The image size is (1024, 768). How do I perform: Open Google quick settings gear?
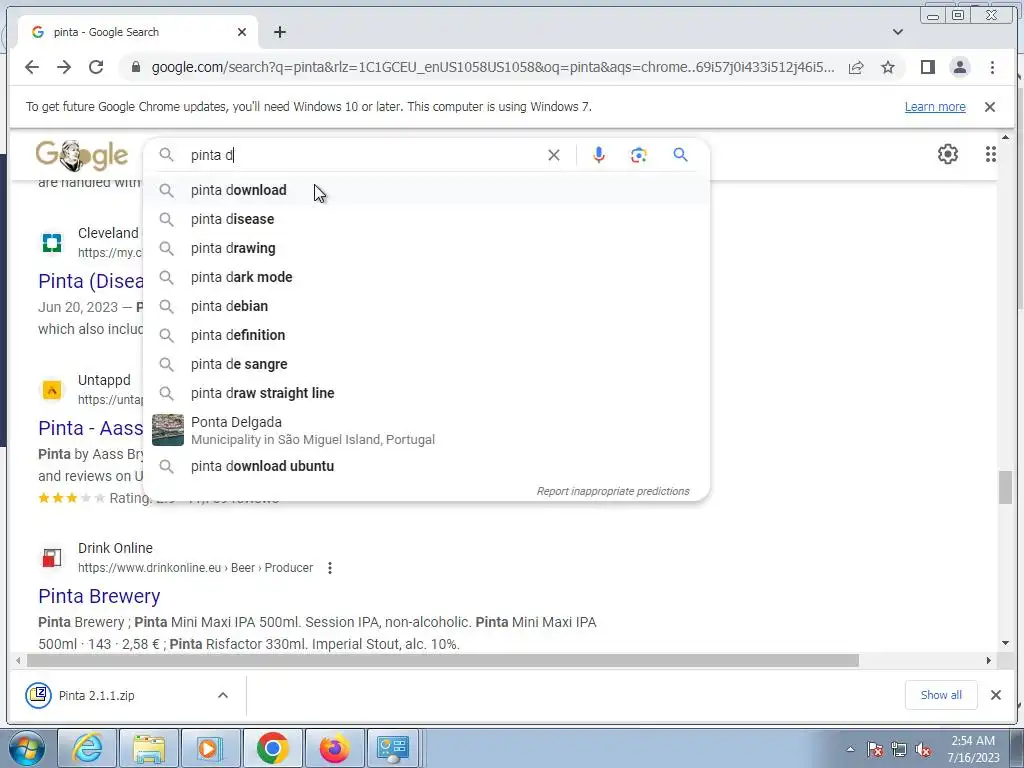(x=948, y=154)
